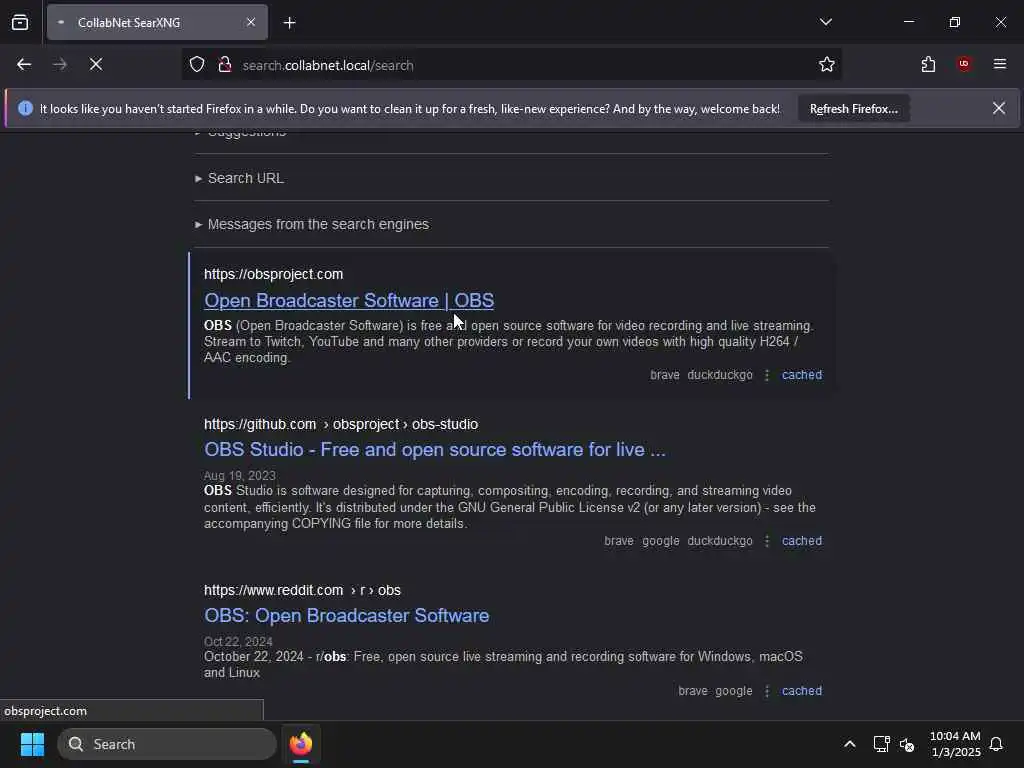This screenshot has height=768, width=1024.
Task: Select the Oct 22, 2024 date text
Action: click(x=238, y=641)
